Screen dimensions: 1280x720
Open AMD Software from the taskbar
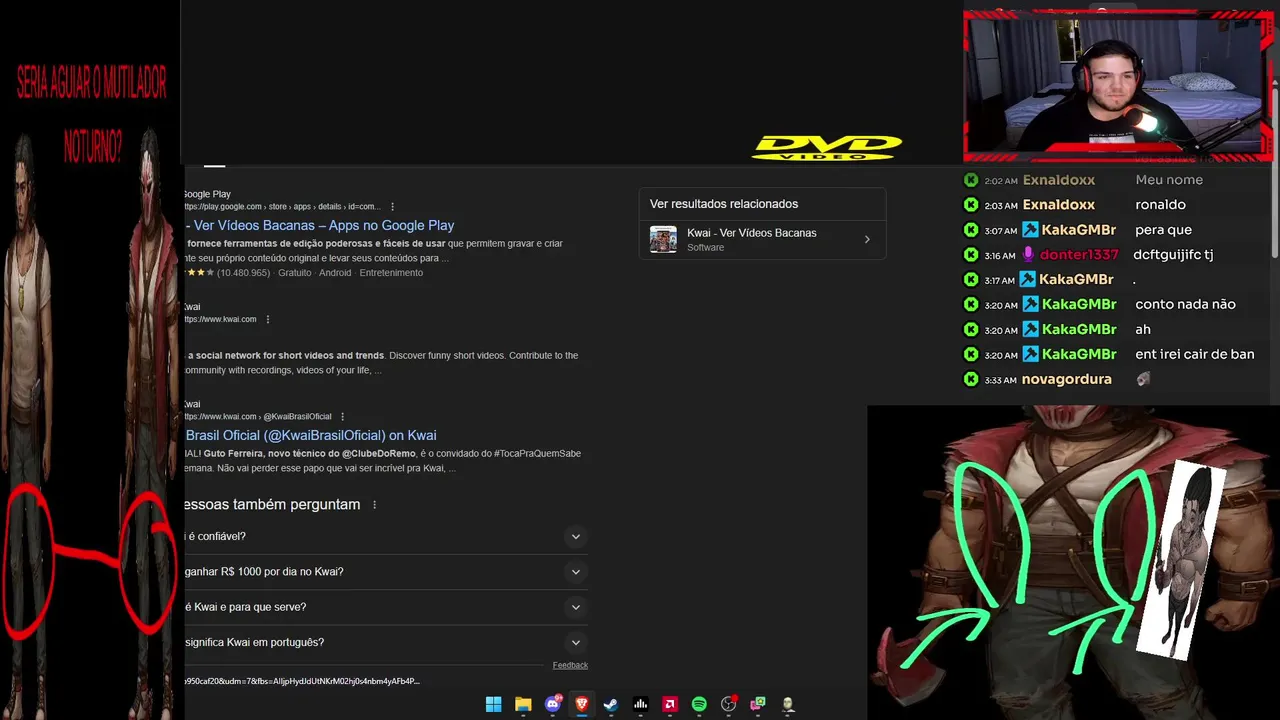pos(670,704)
